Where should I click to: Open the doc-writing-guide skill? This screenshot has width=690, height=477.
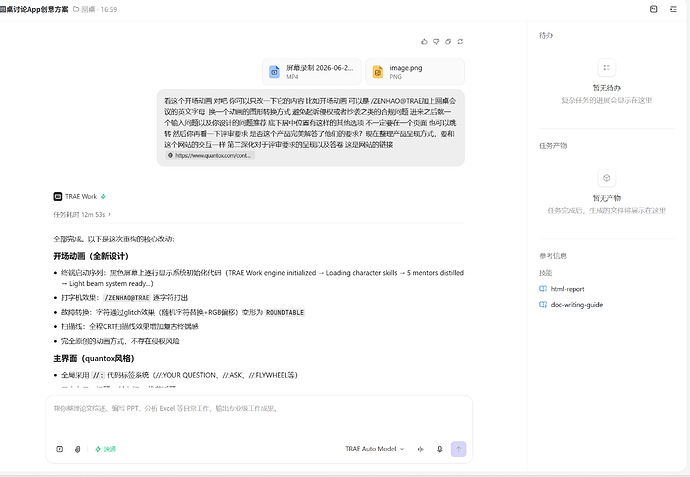point(571,305)
